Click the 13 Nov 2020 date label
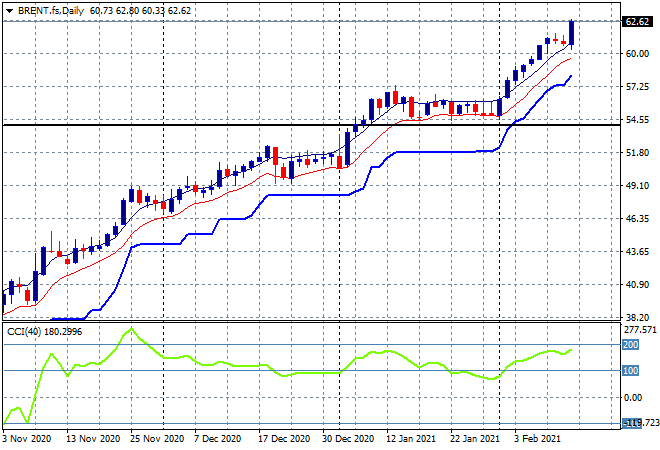 point(93,439)
